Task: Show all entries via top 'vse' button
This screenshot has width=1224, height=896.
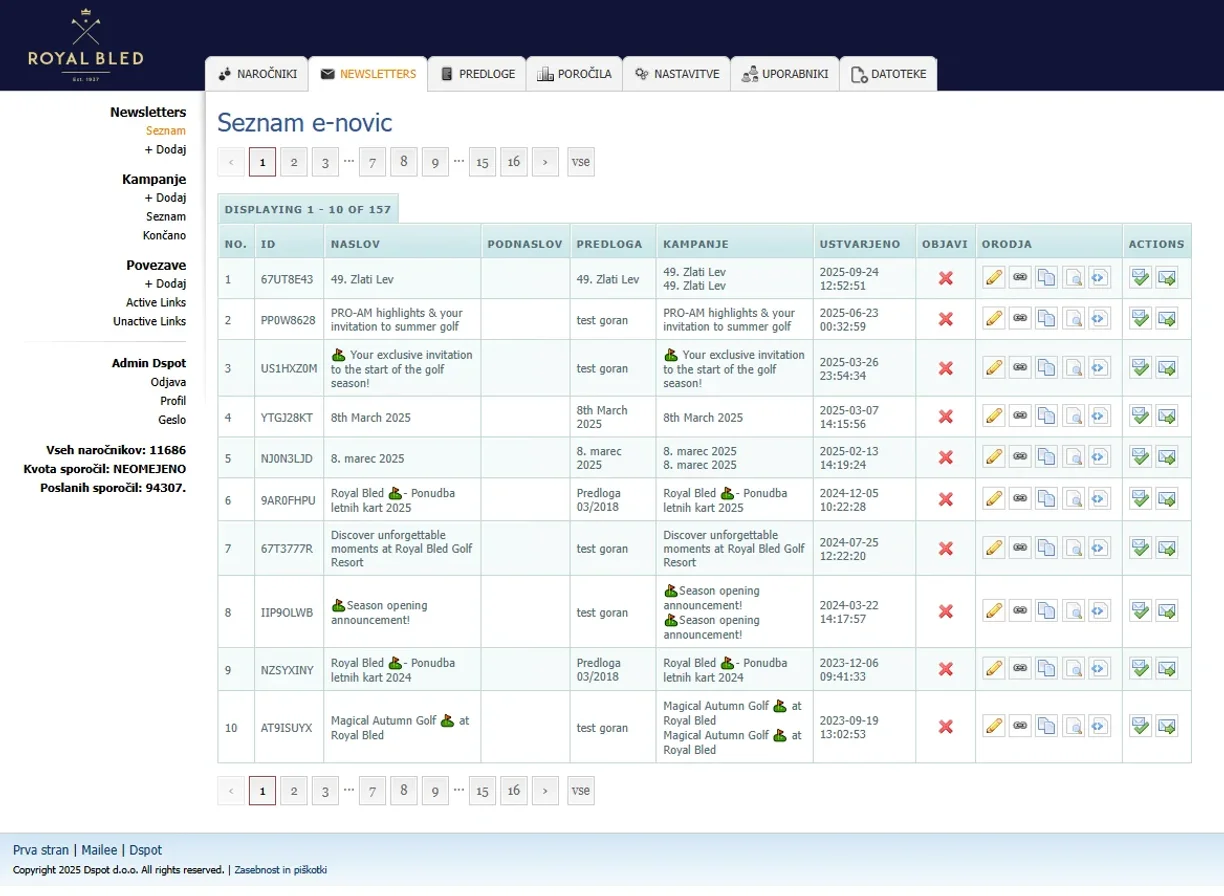Action: point(581,162)
